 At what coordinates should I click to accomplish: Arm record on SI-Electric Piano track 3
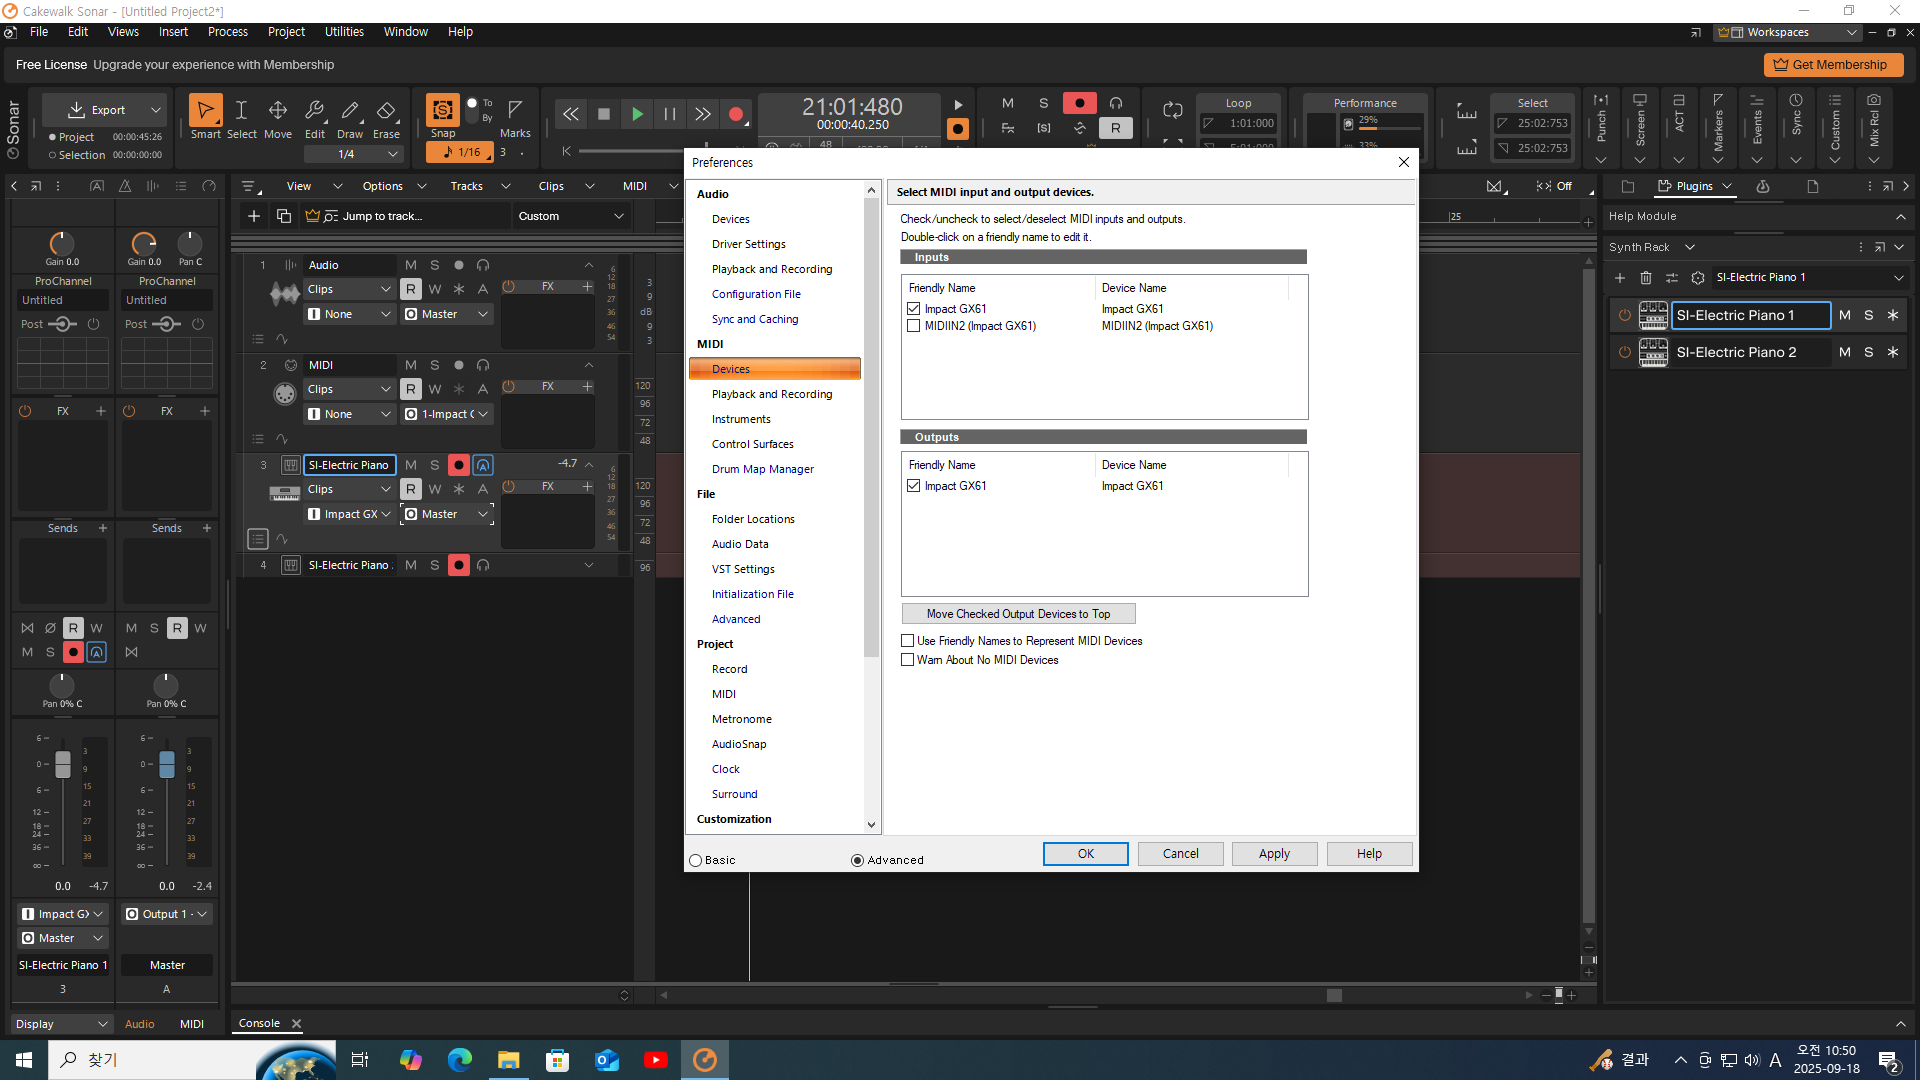pos(459,465)
